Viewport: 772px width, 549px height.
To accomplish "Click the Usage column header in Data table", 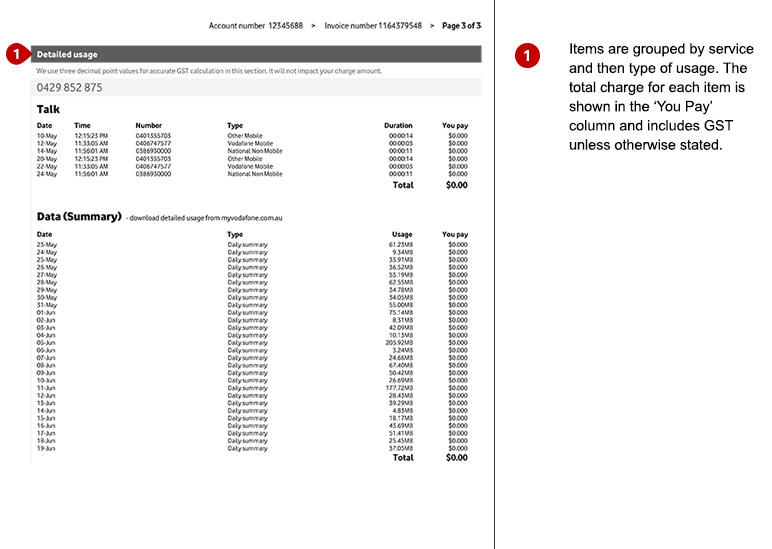I will click(402, 234).
